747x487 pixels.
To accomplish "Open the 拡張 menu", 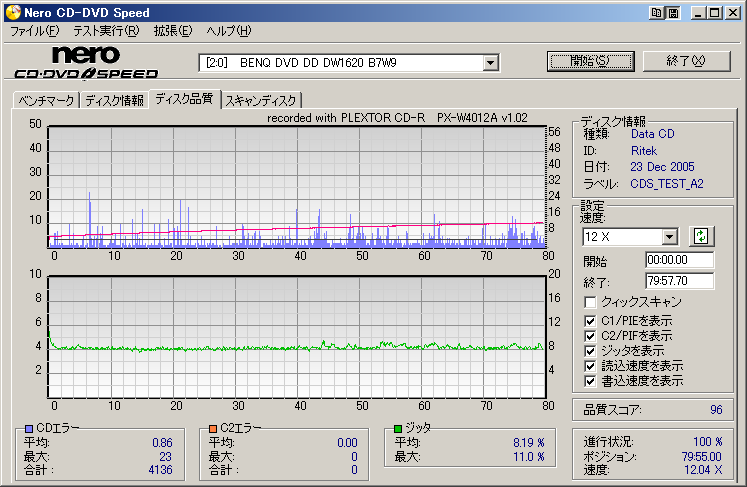I will (172, 31).
